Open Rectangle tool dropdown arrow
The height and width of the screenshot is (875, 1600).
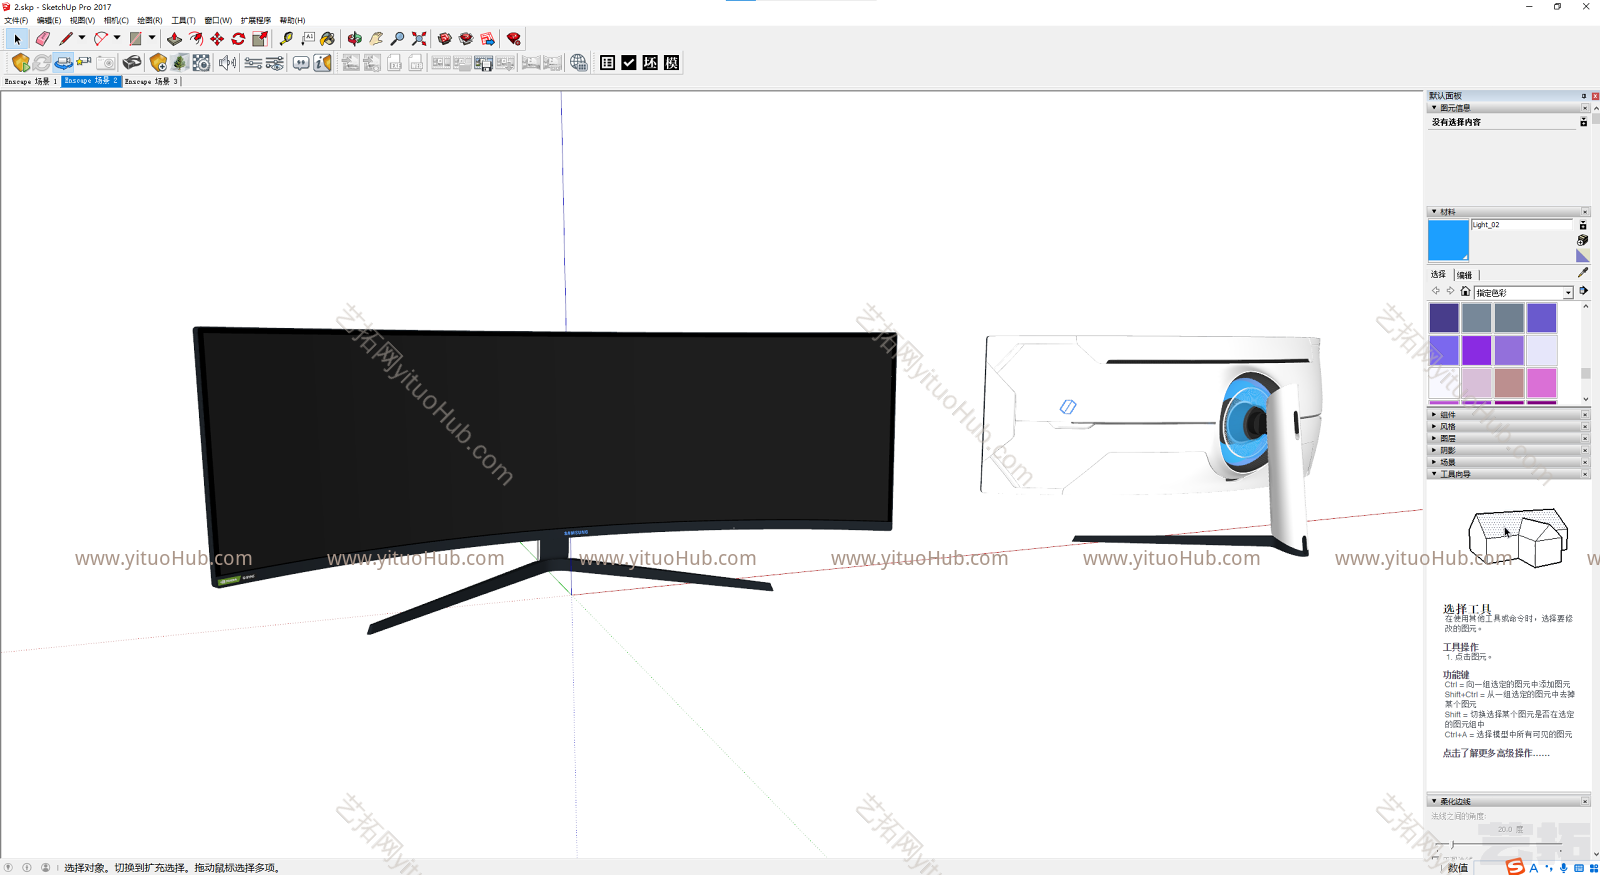pos(152,39)
